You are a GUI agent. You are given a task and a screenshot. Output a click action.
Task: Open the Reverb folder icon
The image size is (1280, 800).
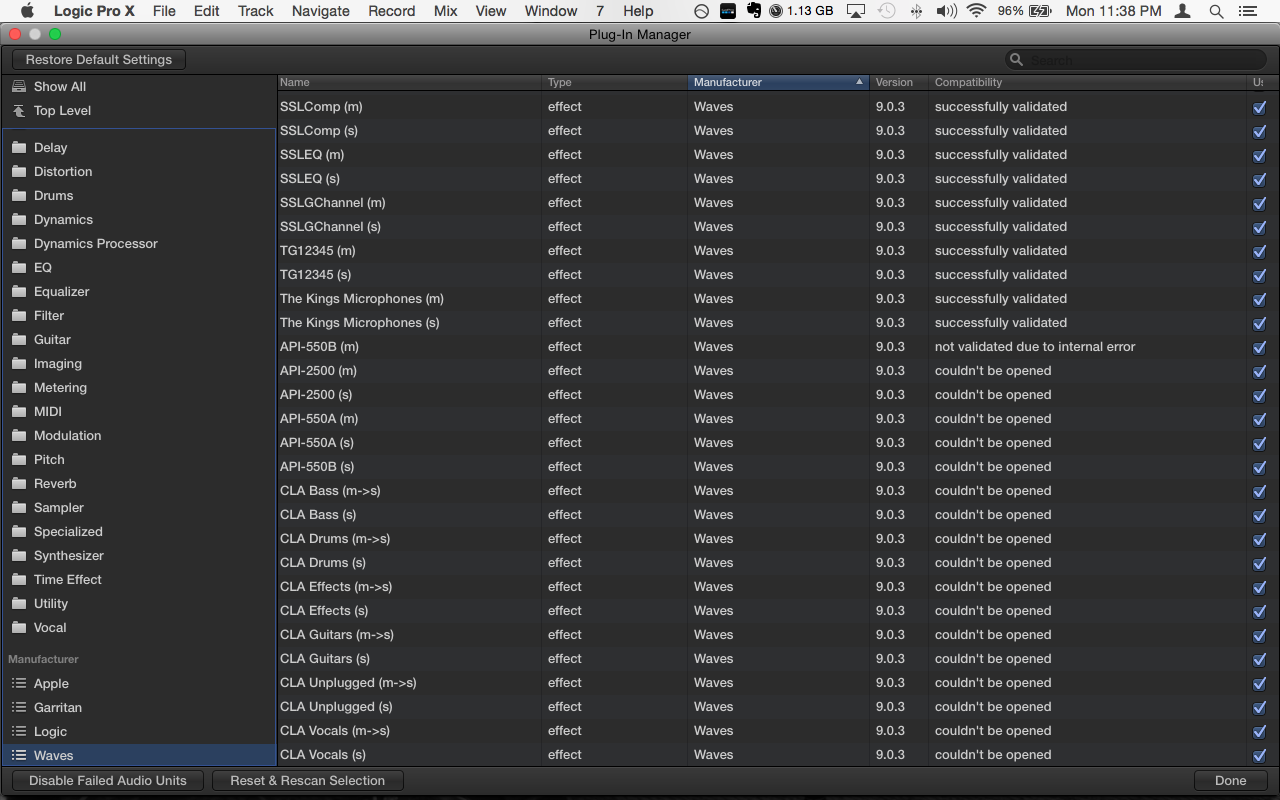[x=19, y=483]
